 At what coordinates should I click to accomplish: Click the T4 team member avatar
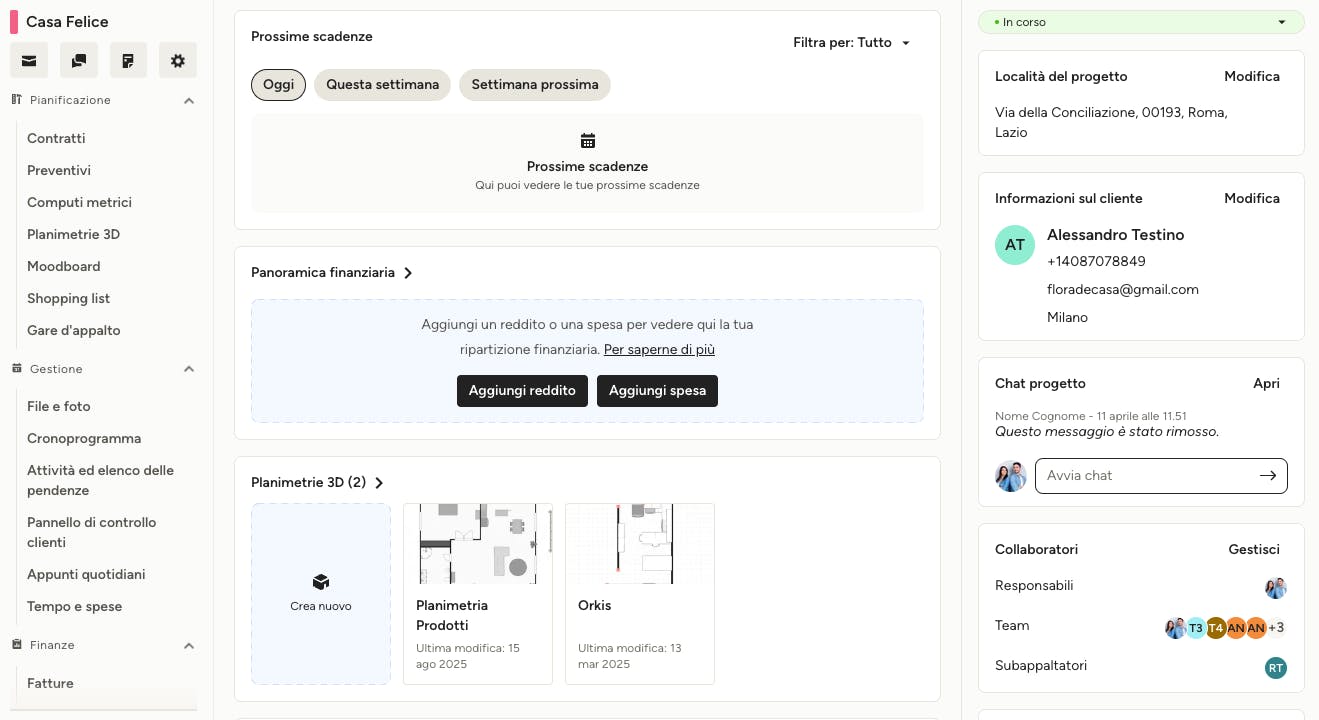1216,628
